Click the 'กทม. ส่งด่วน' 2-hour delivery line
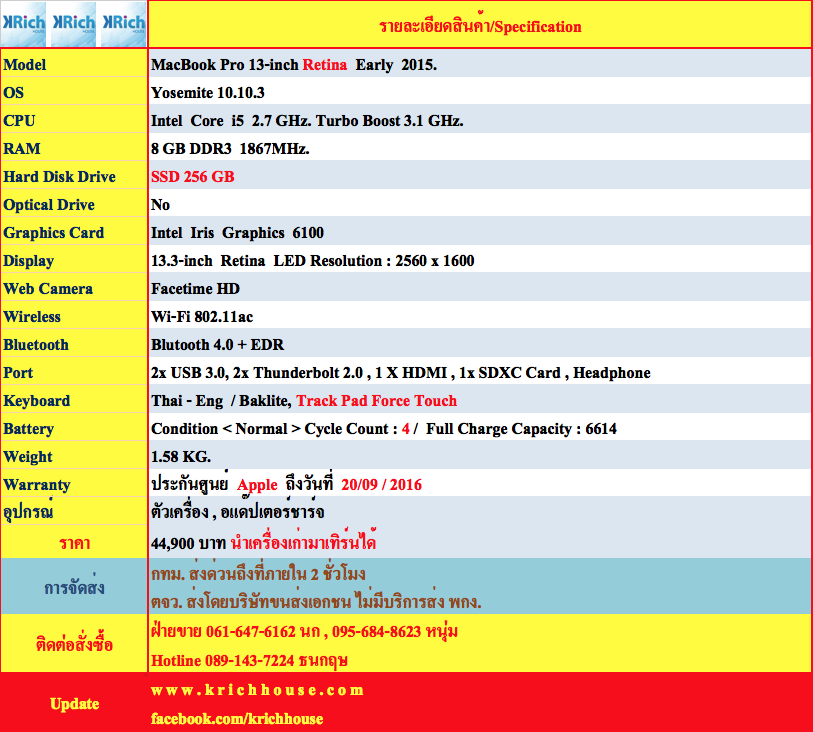Screen dimensions: 813x732 (258, 573)
